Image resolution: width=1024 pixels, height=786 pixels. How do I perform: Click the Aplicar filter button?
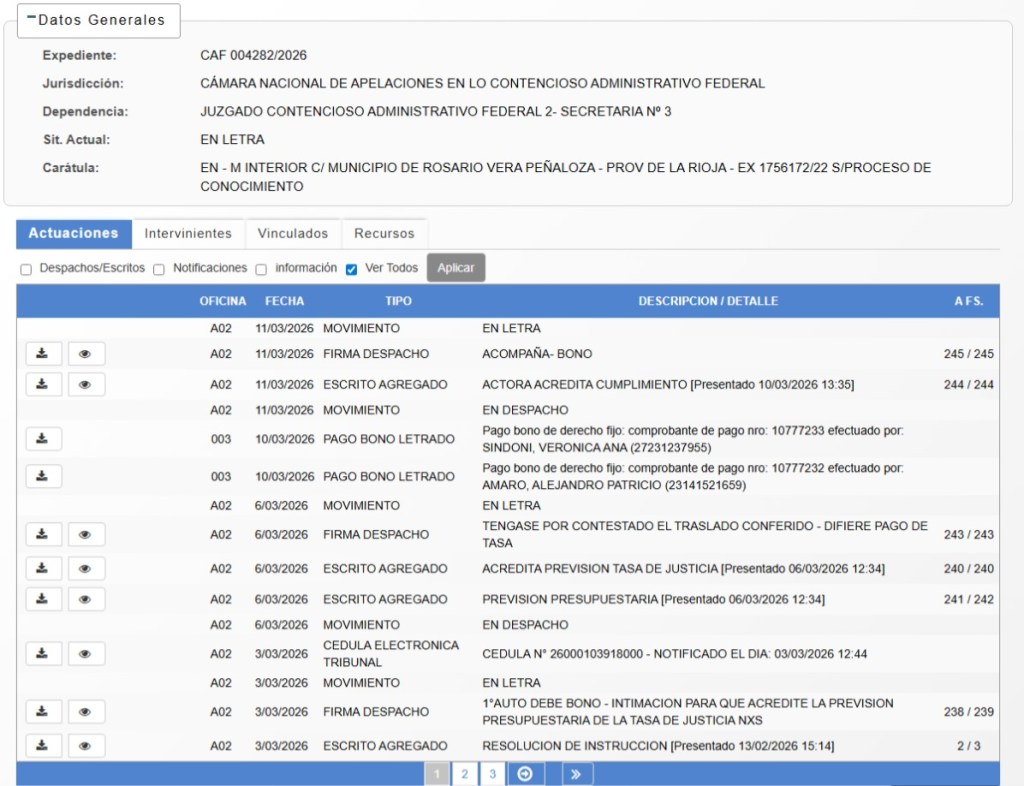coord(456,268)
